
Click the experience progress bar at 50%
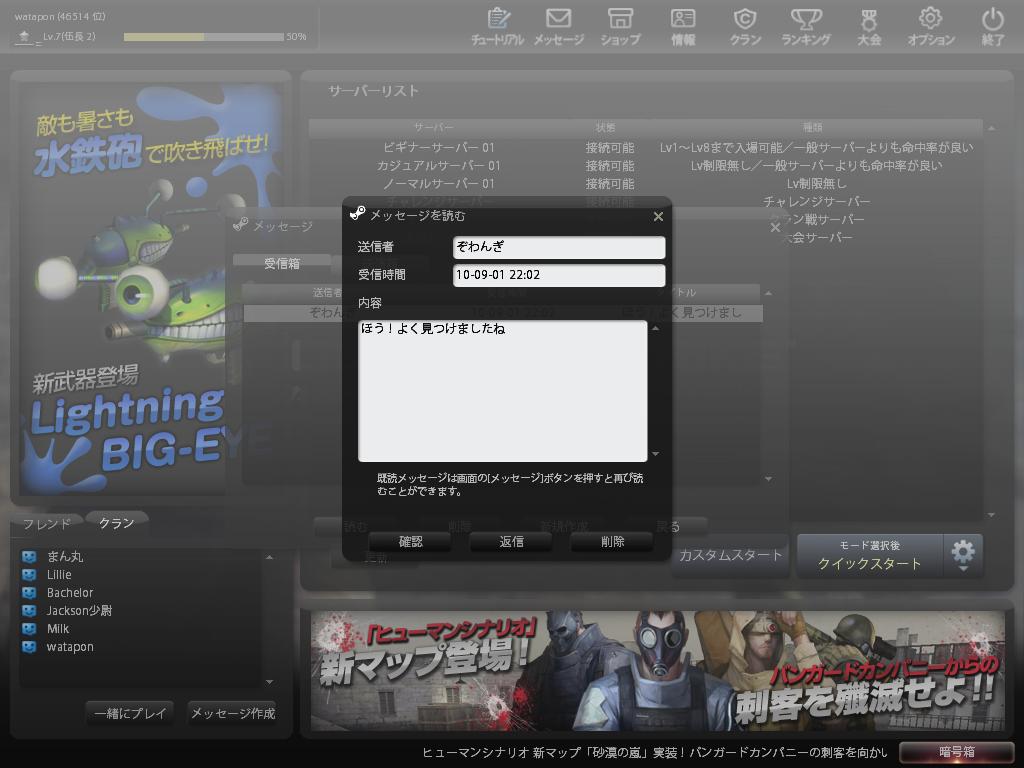pos(204,37)
